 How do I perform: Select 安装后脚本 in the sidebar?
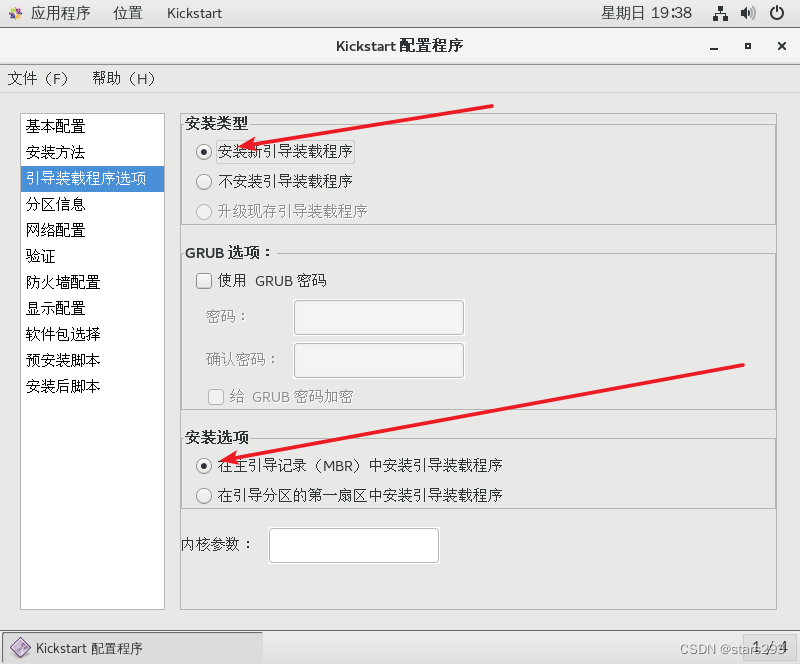pyautogui.click(x=92, y=387)
